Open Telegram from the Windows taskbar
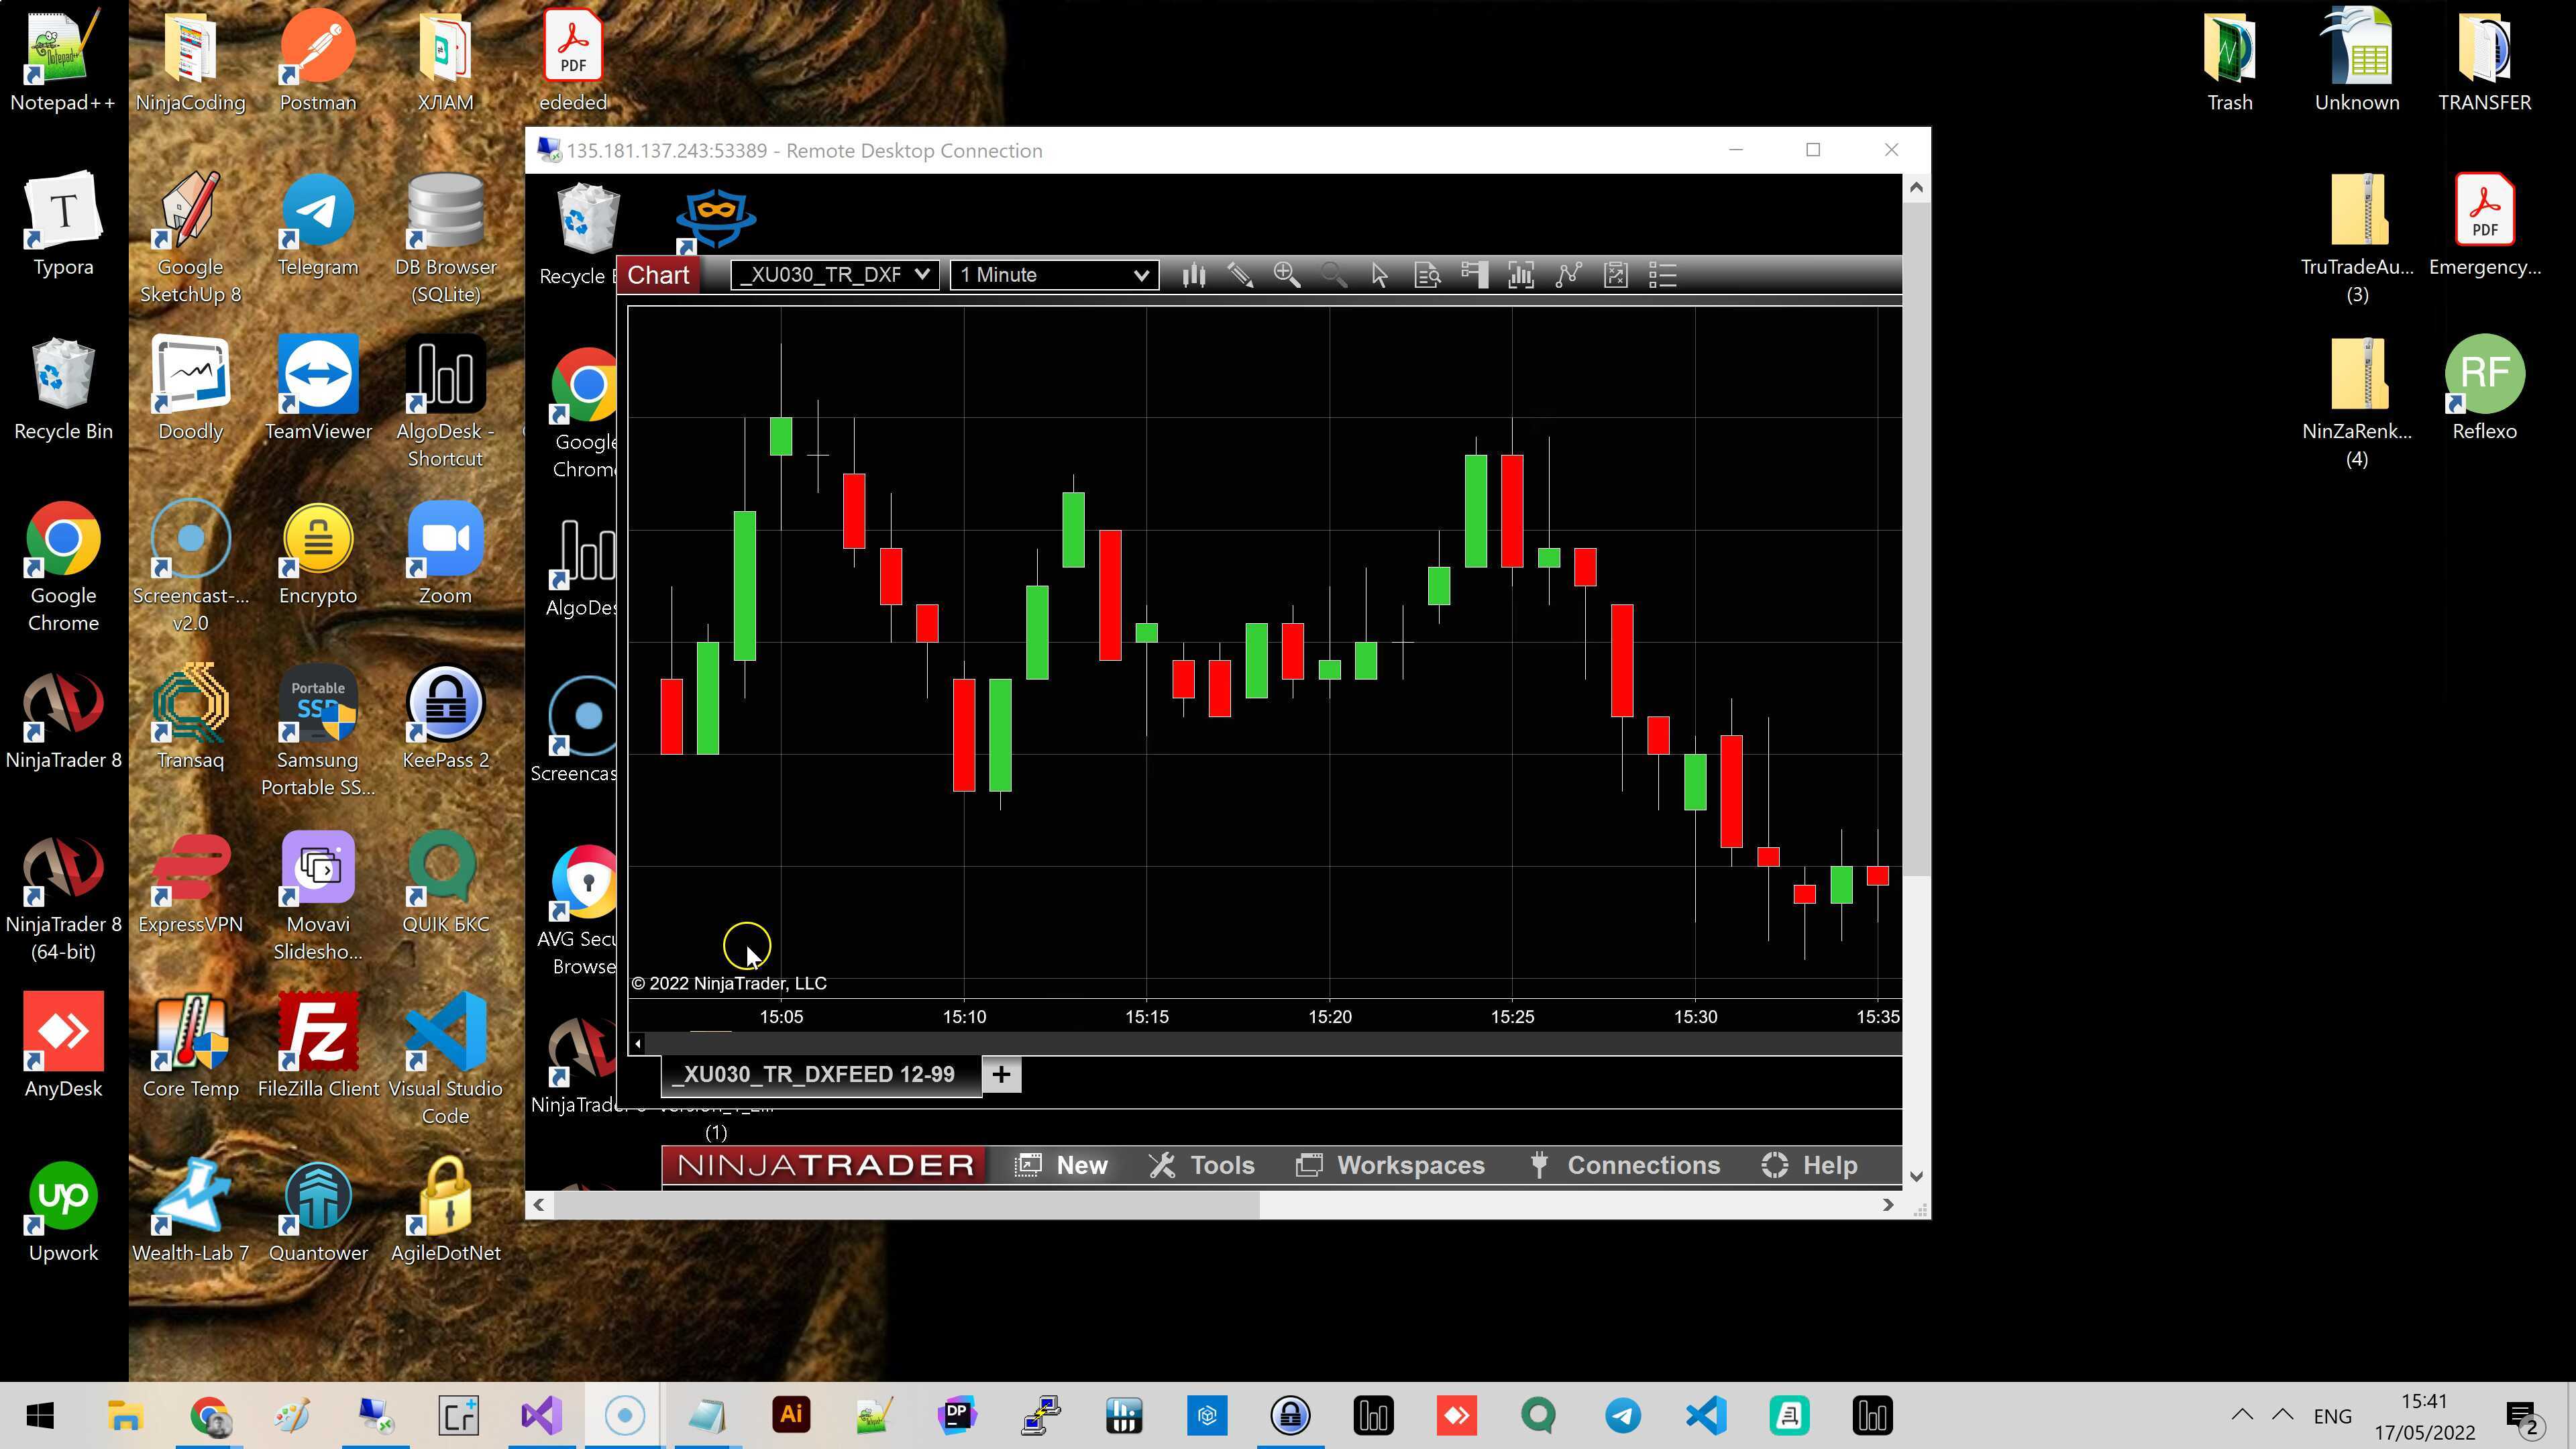The height and width of the screenshot is (1449, 2576). click(x=1622, y=1415)
